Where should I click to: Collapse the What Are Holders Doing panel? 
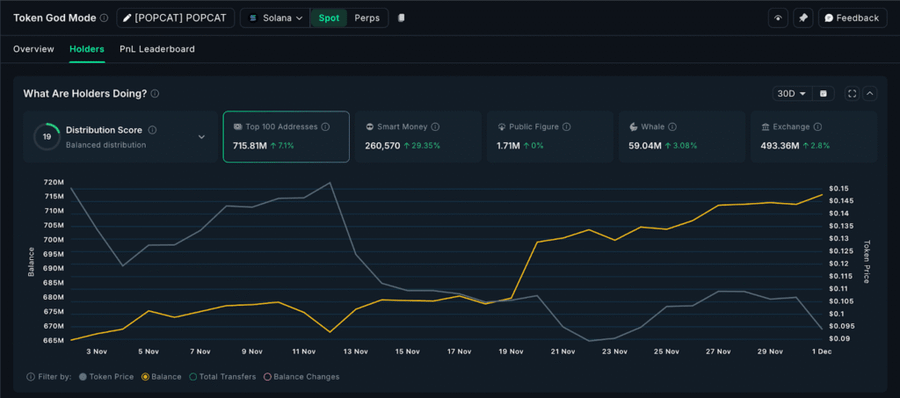(870, 93)
